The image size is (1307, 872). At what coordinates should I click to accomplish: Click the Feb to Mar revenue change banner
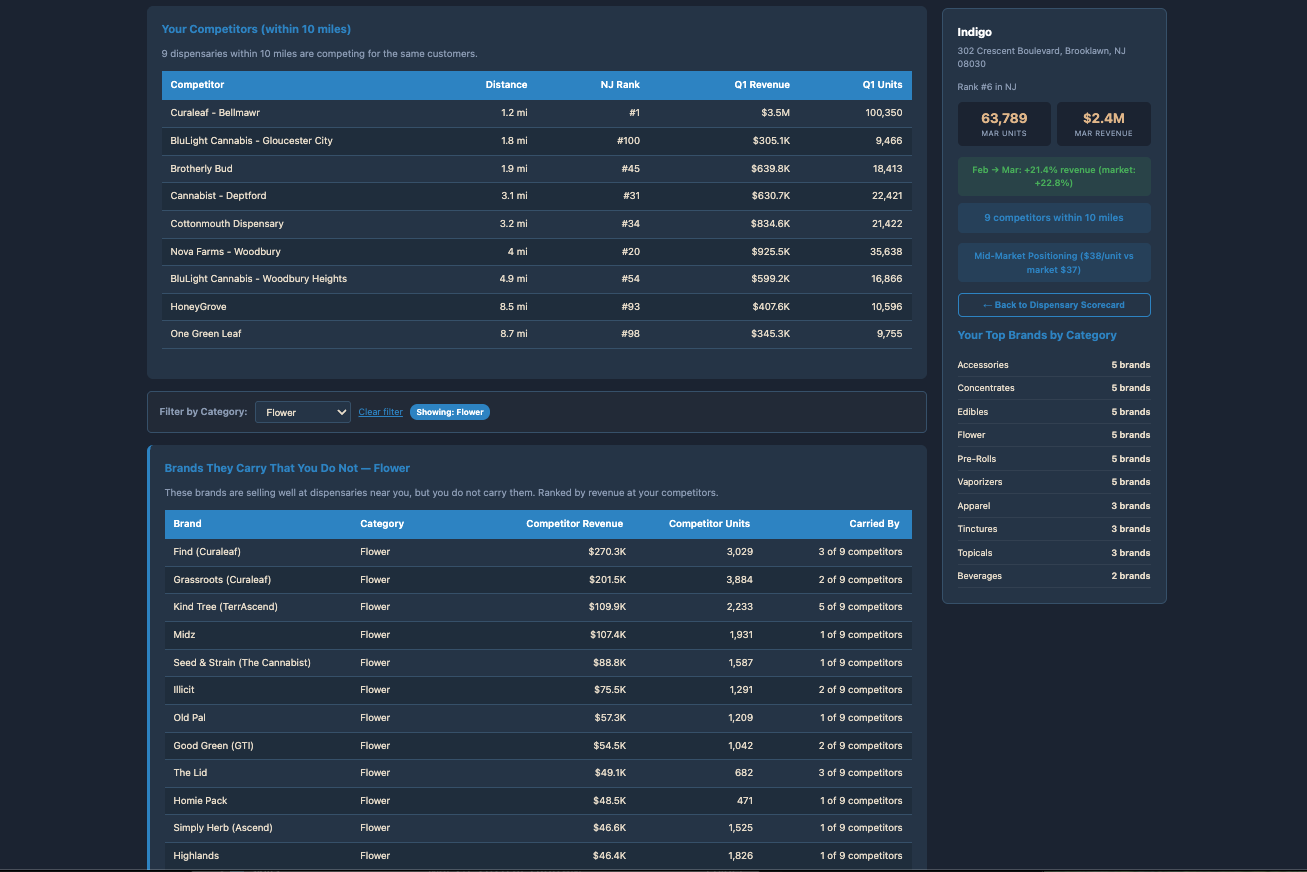point(1054,176)
